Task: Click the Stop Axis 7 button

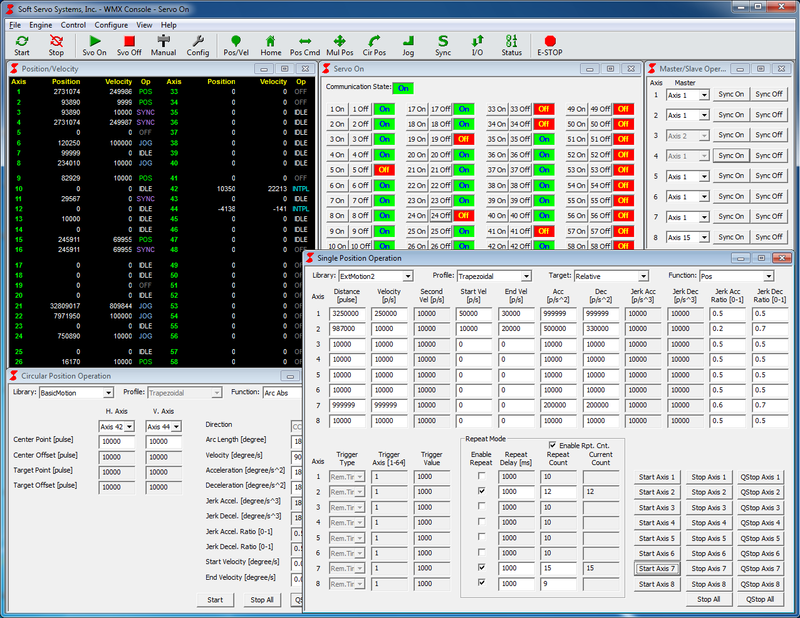Action: 709,568
